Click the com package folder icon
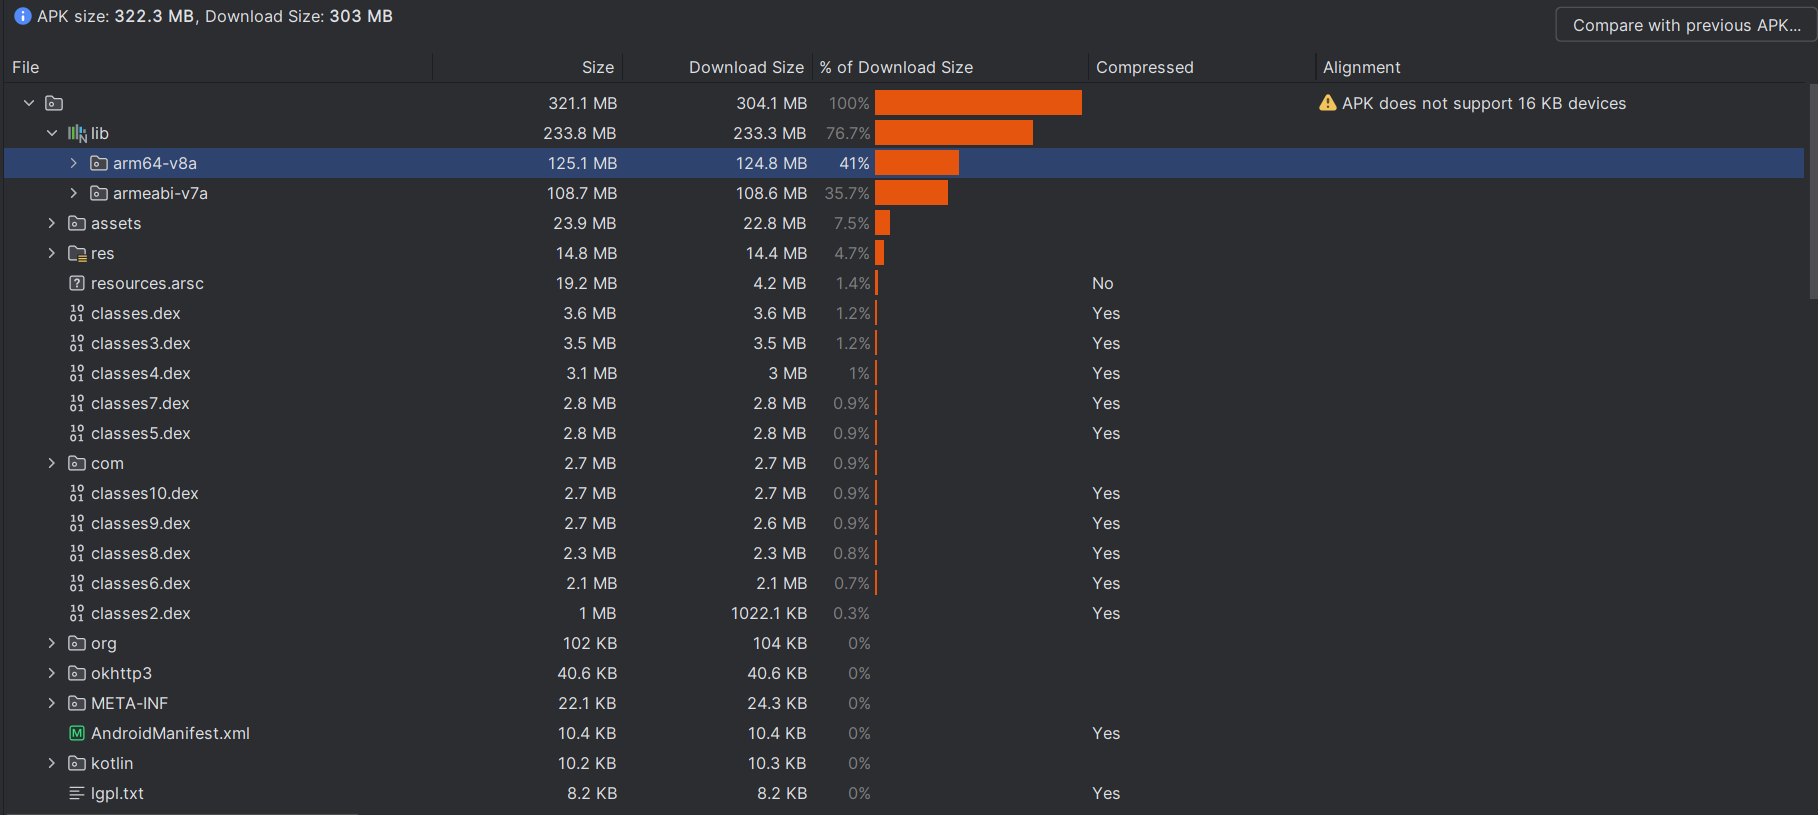This screenshot has width=1818, height=815. [x=77, y=463]
